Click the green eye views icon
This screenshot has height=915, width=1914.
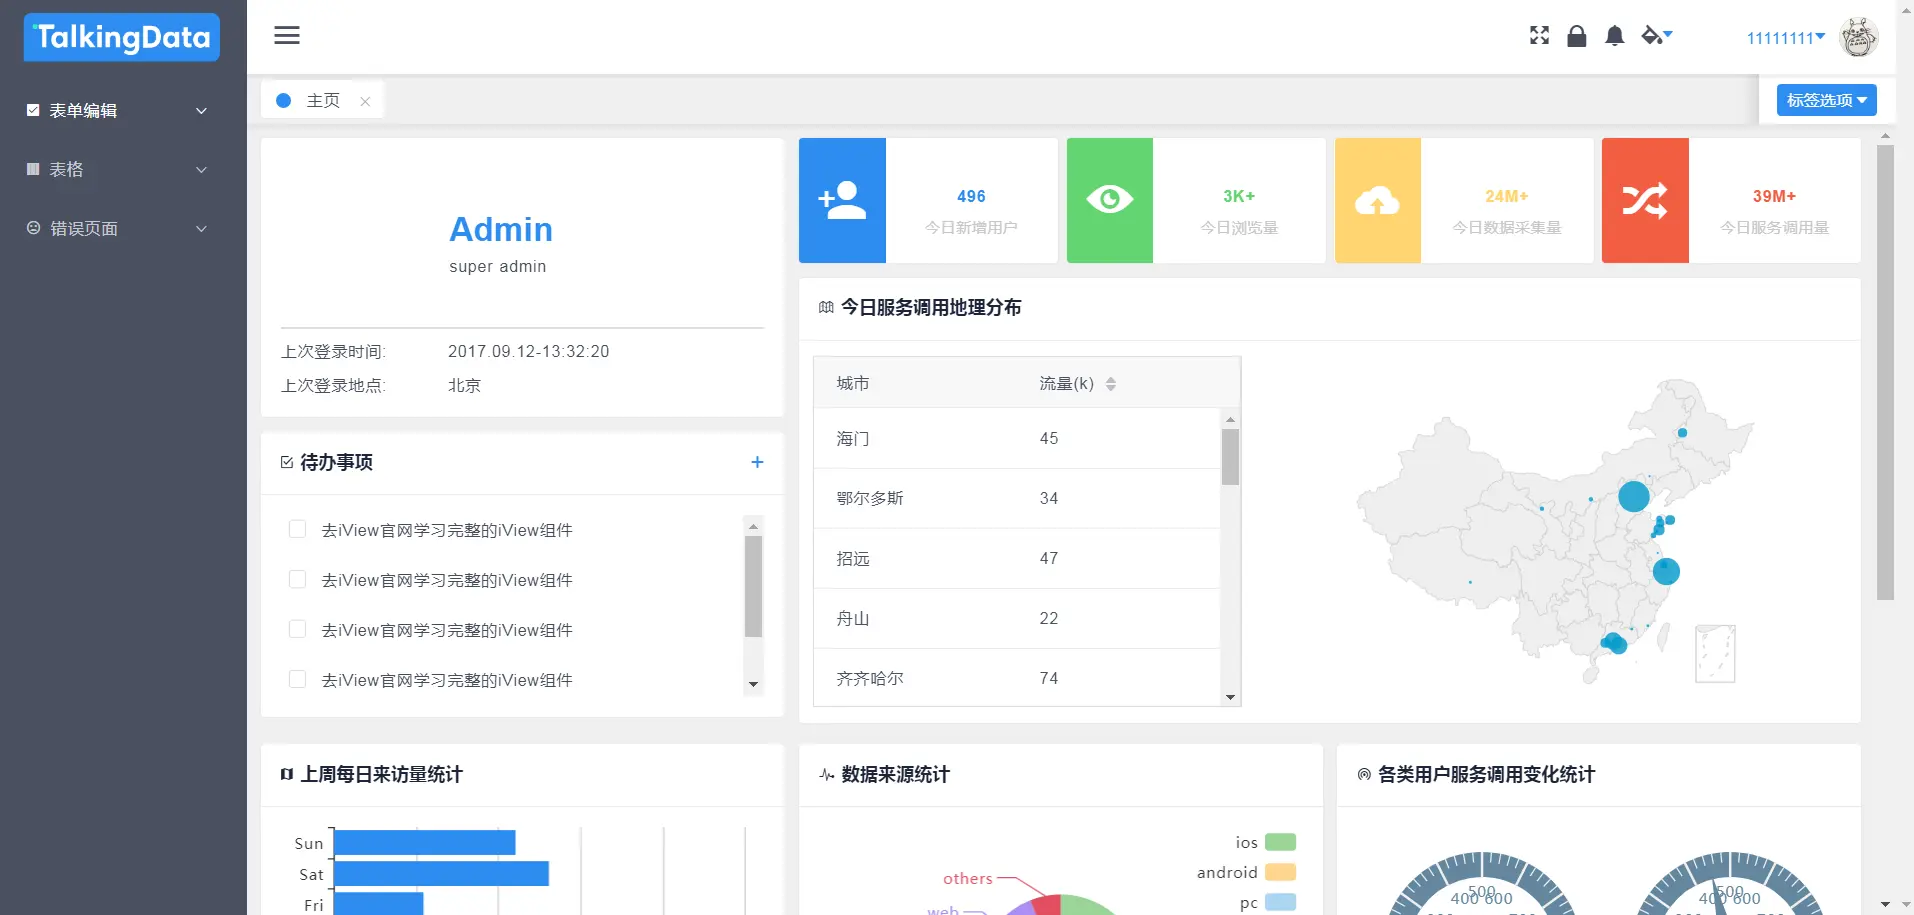[1110, 200]
